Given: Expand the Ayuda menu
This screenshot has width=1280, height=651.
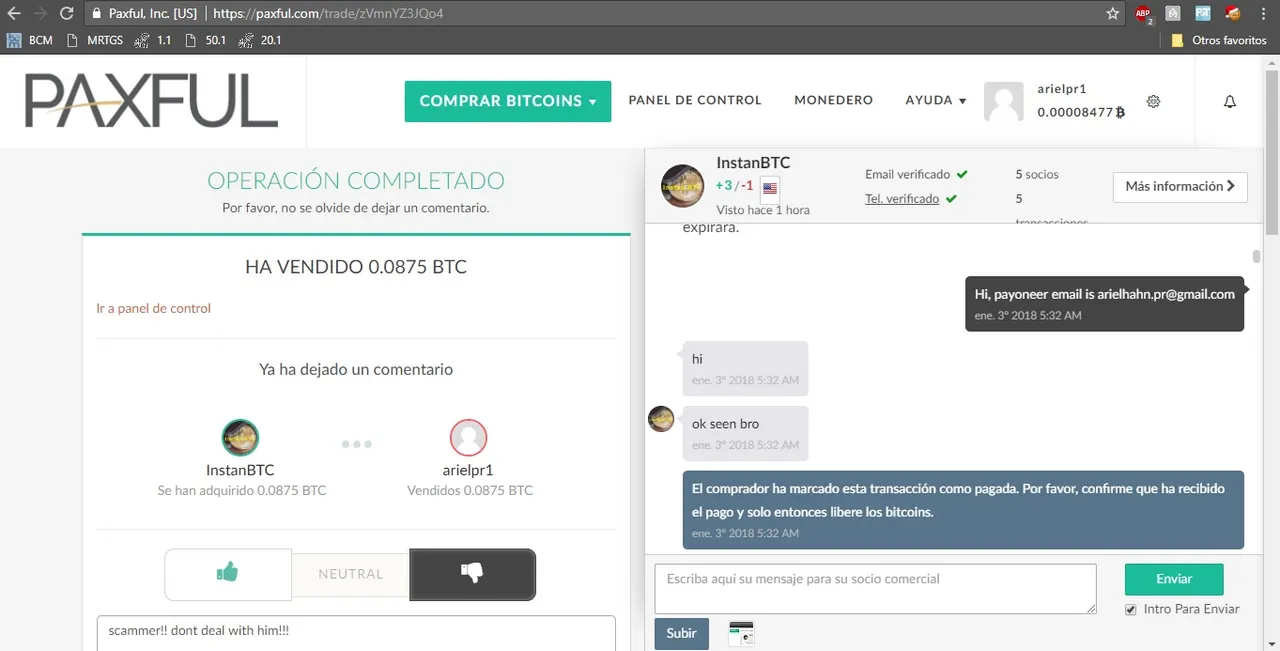Looking at the screenshot, I should tap(936, 100).
